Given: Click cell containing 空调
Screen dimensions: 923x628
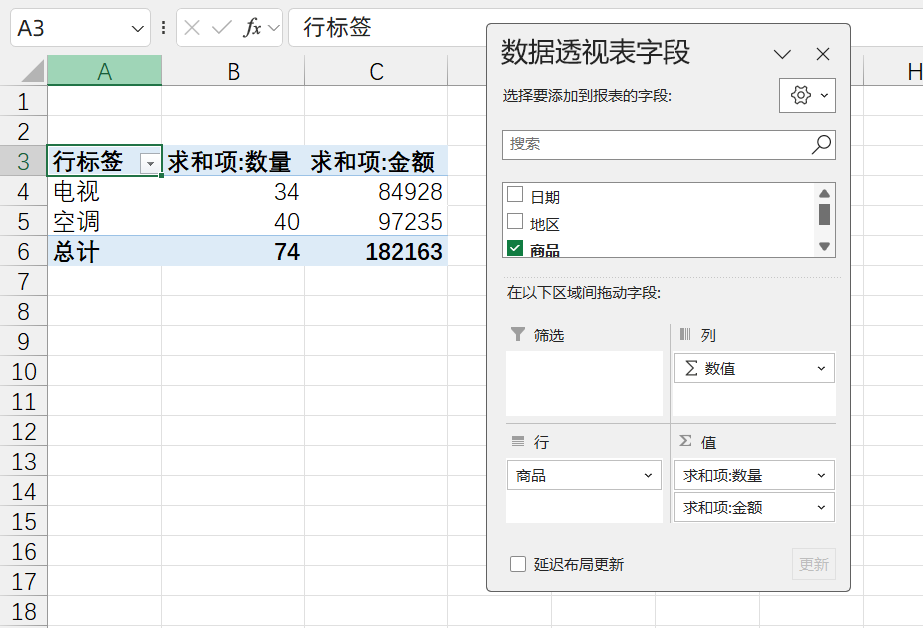Looking at the screenshot, I should point(105,221).
